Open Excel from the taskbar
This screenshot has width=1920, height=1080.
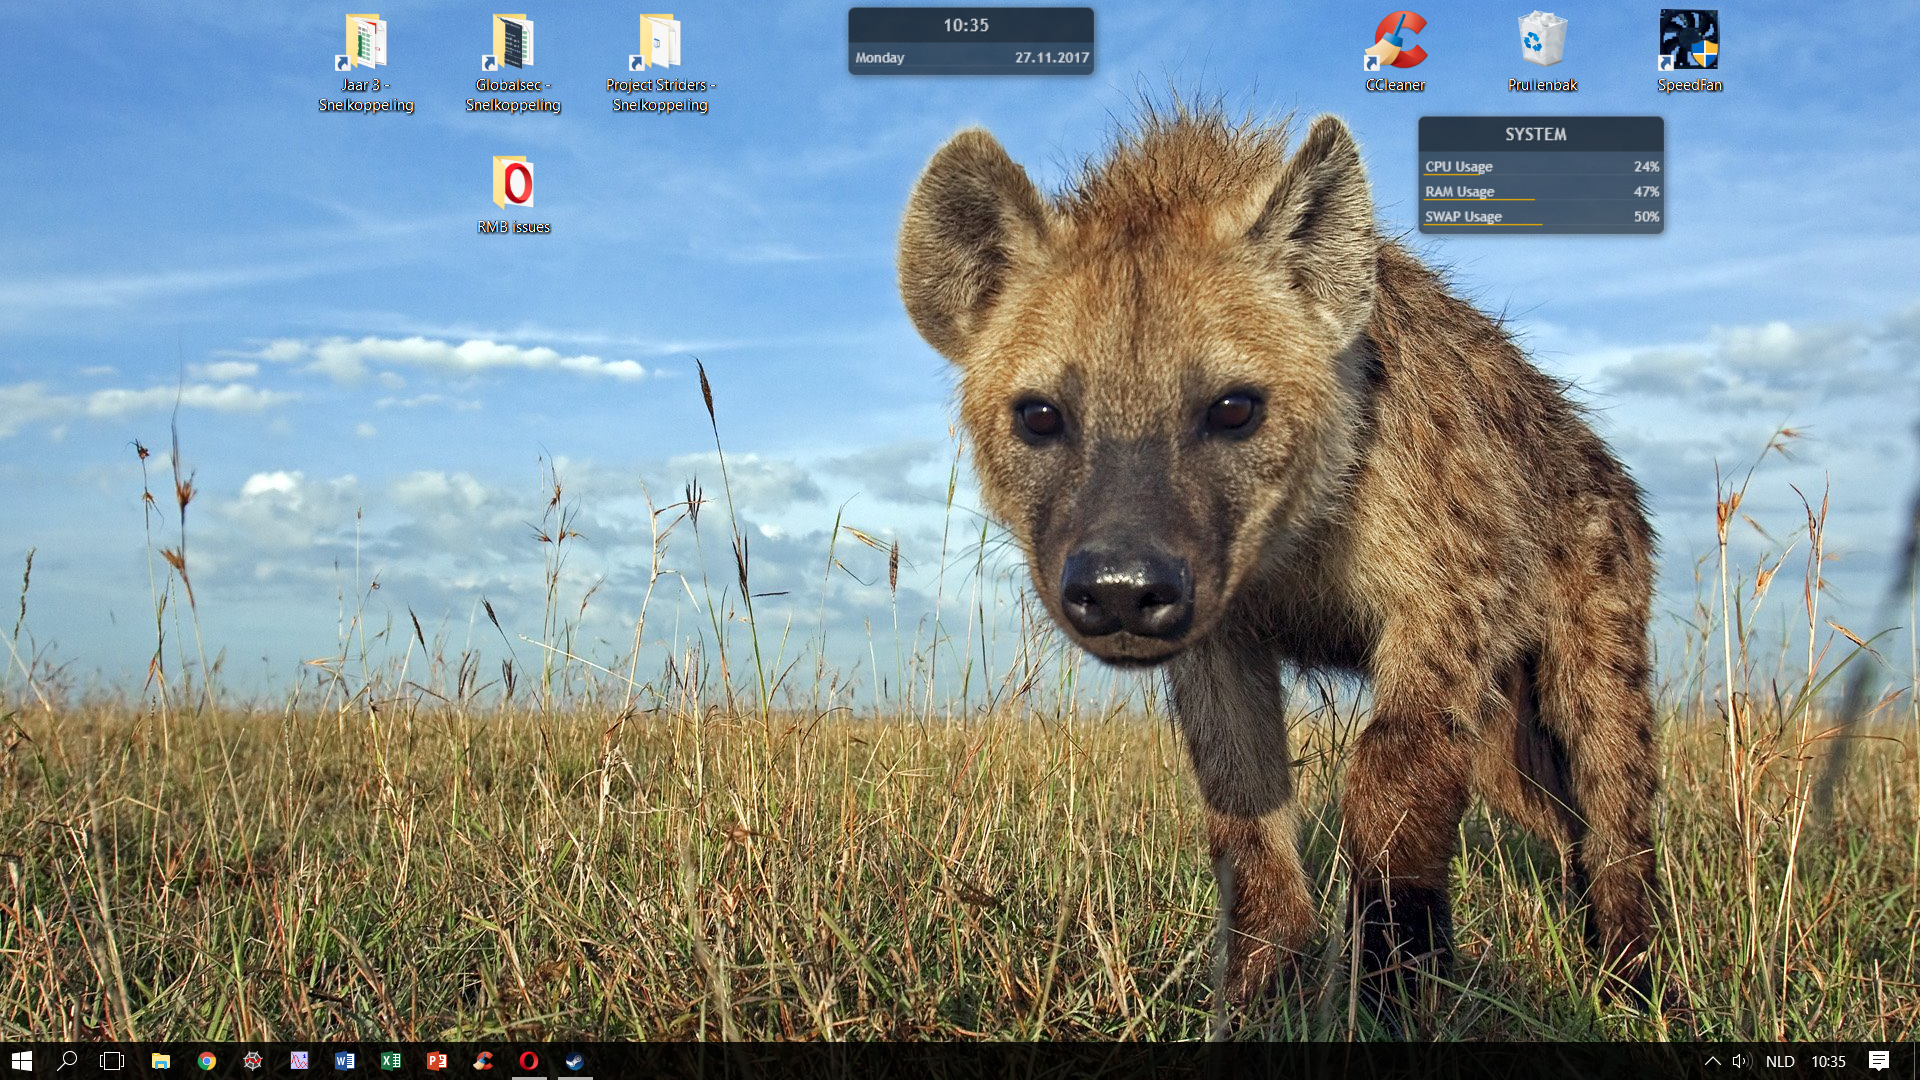pyautogui.click(x=391, y=1061)
